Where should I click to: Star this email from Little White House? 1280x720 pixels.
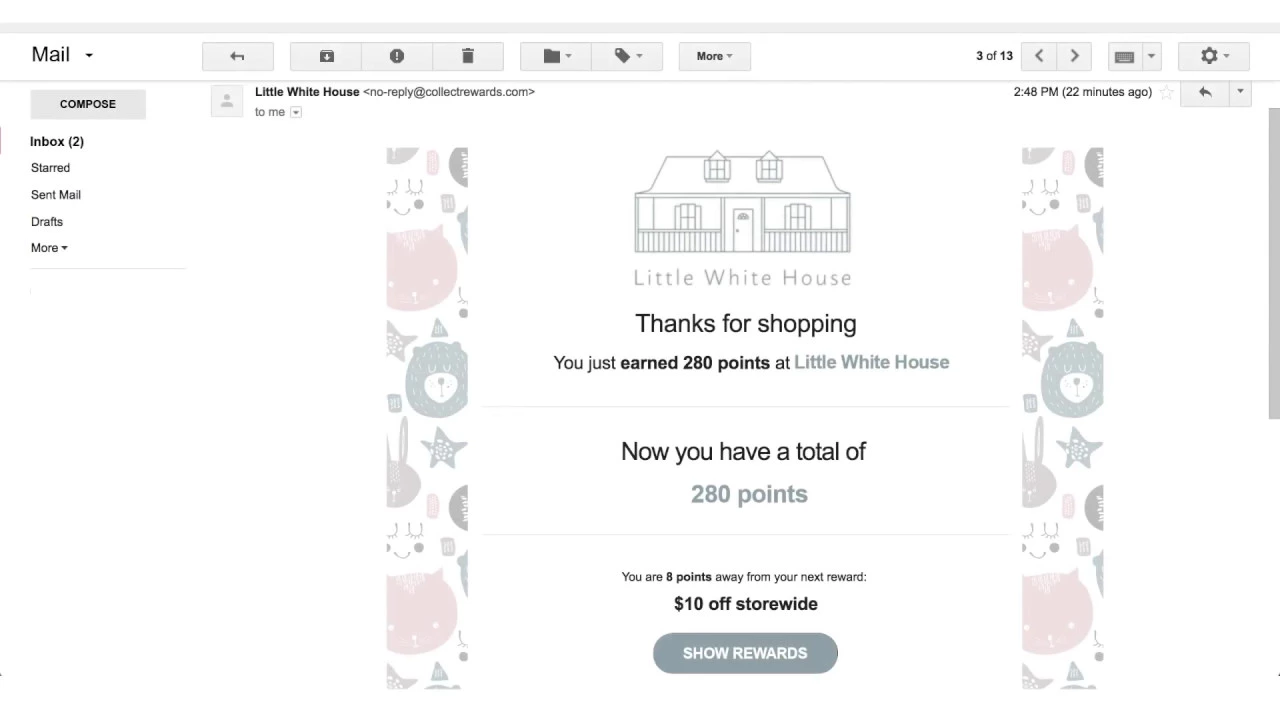click(x=1166, y=92)
